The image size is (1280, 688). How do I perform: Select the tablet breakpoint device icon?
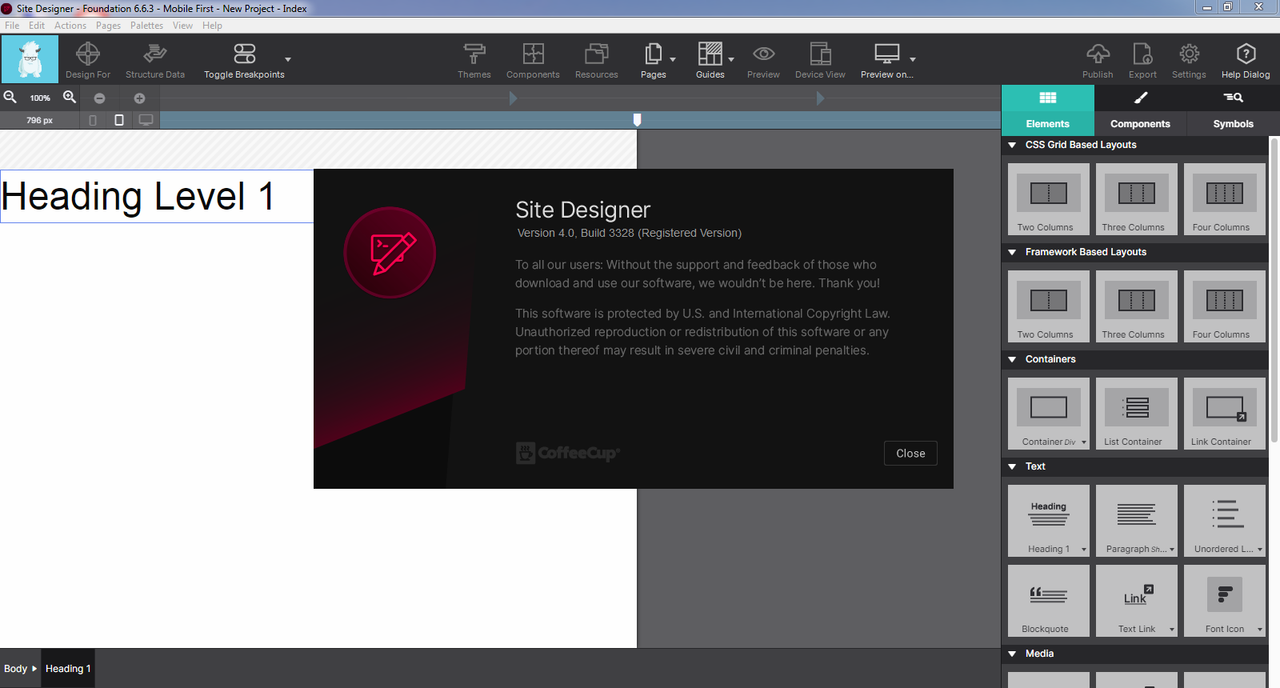point(119,120)
